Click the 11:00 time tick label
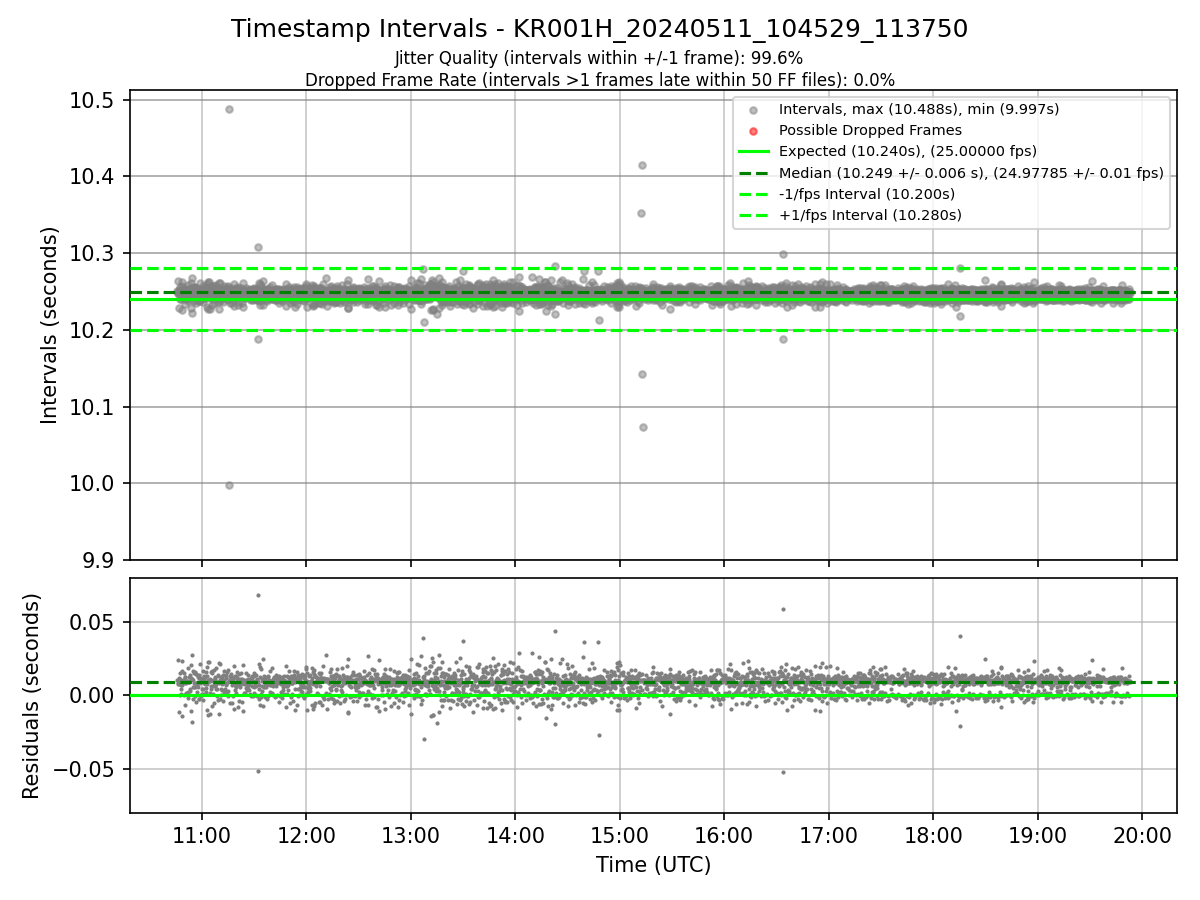The height and width of the screenshot is (900, 1200). 202,836
